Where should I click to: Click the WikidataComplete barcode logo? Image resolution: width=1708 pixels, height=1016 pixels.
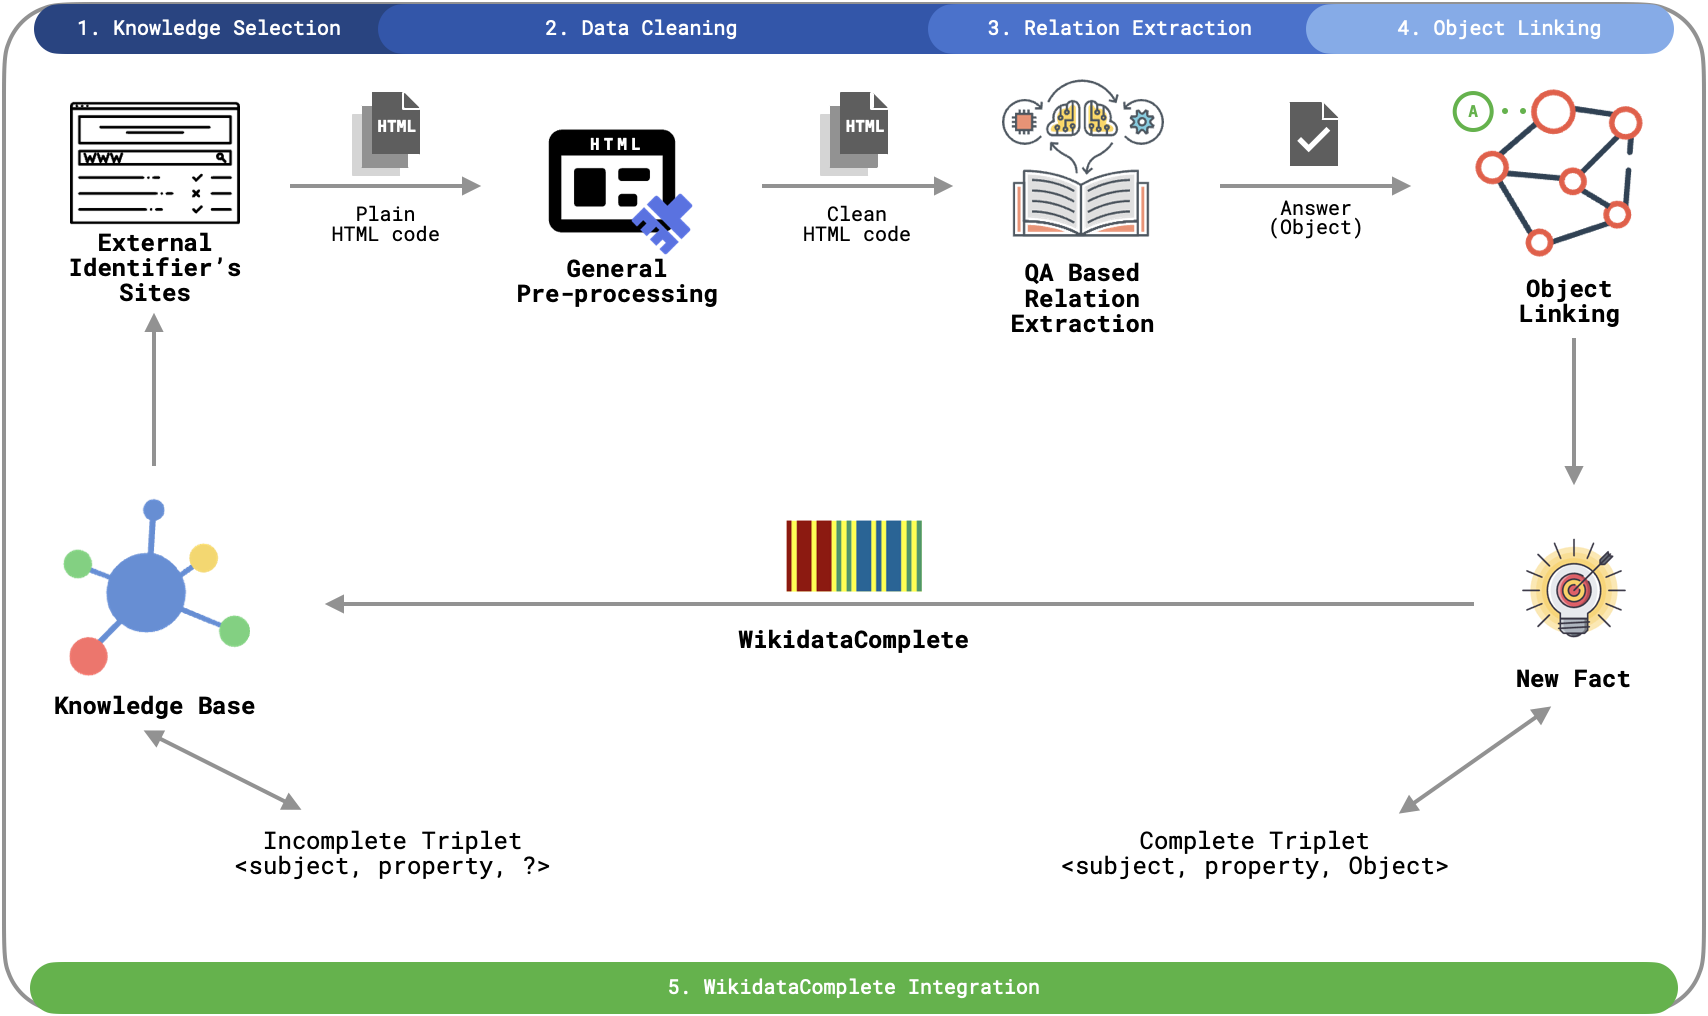(854, 555)
